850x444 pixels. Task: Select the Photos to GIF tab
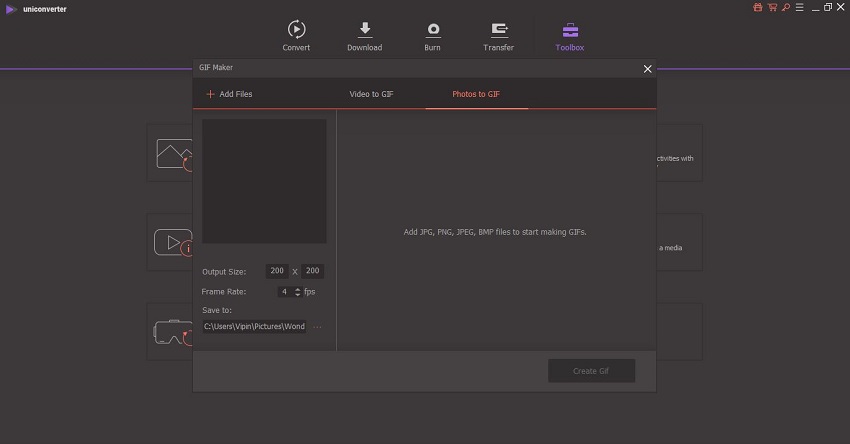476,94
